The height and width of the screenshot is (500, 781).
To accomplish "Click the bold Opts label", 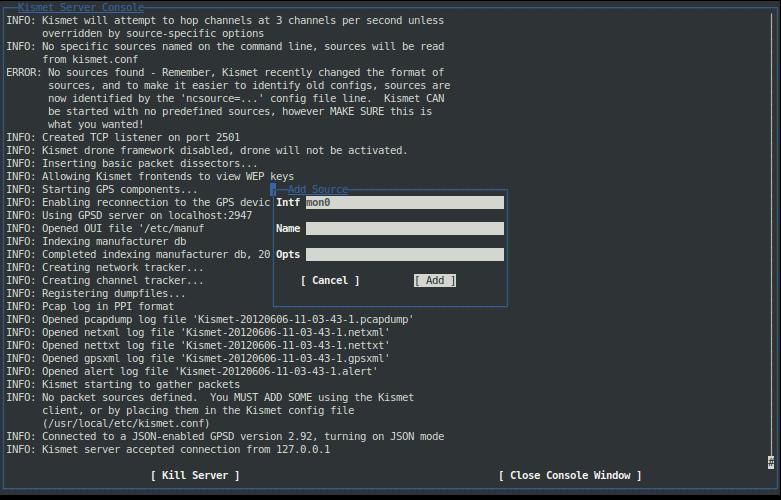I will 288,254.
